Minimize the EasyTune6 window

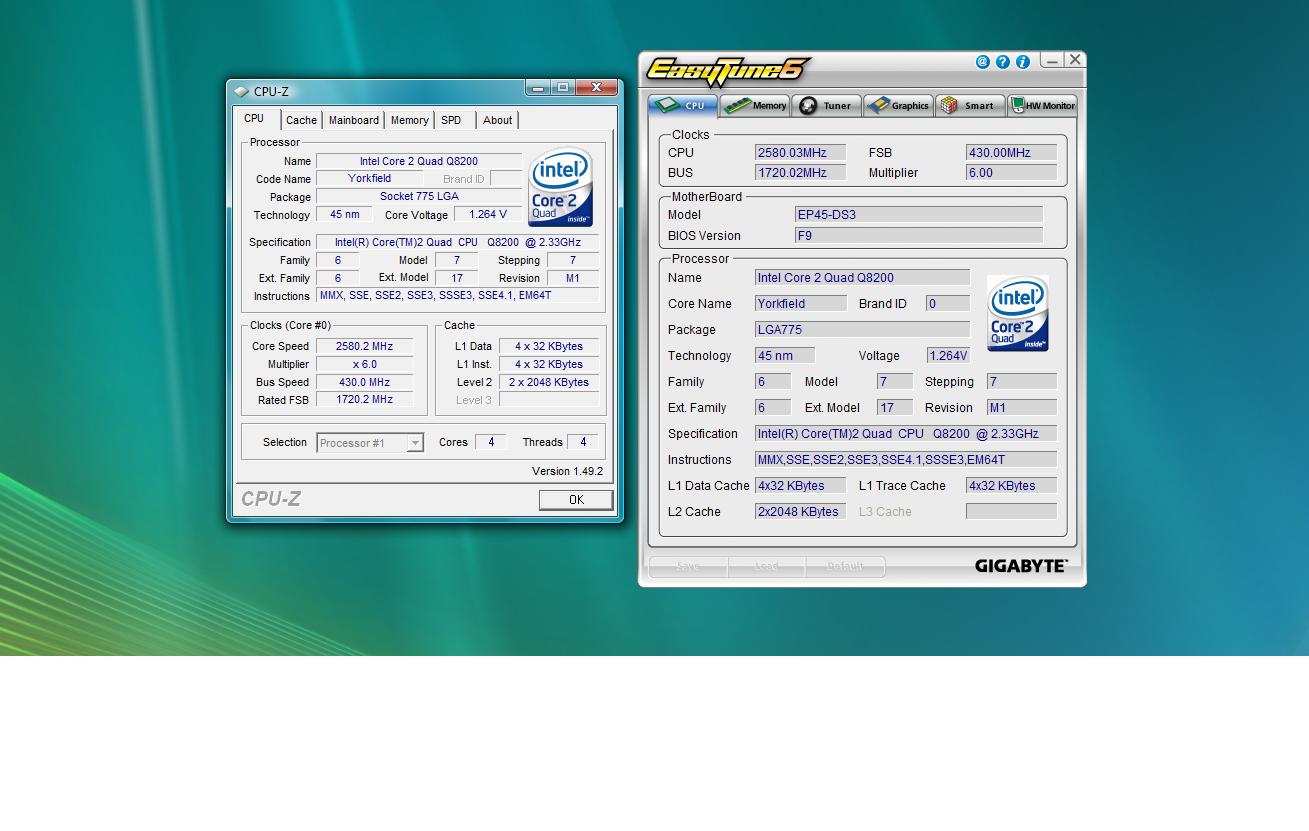(1051, 60)
